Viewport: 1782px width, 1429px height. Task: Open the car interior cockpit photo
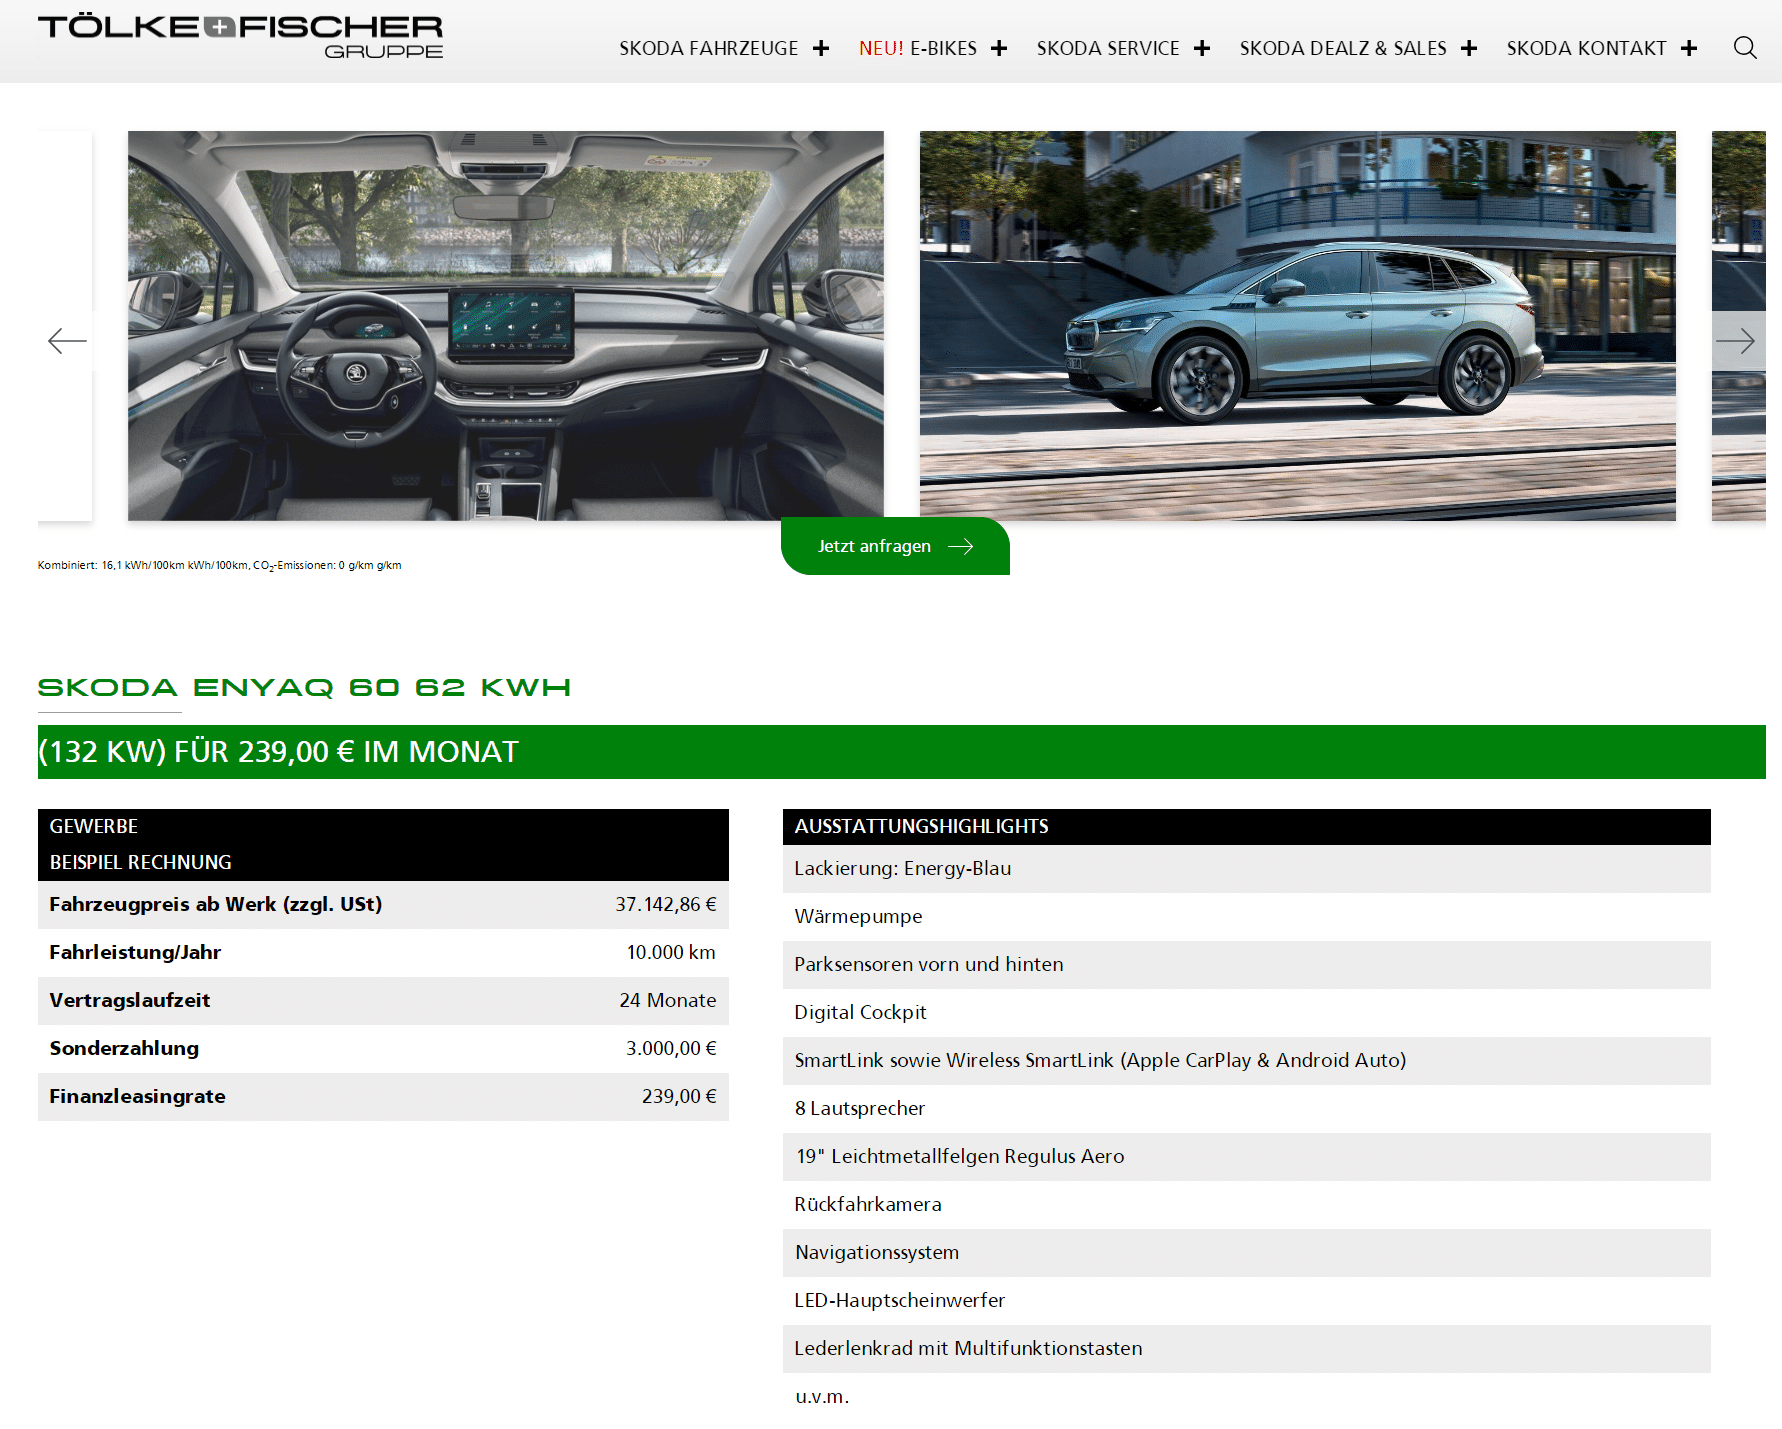point(506,325)
